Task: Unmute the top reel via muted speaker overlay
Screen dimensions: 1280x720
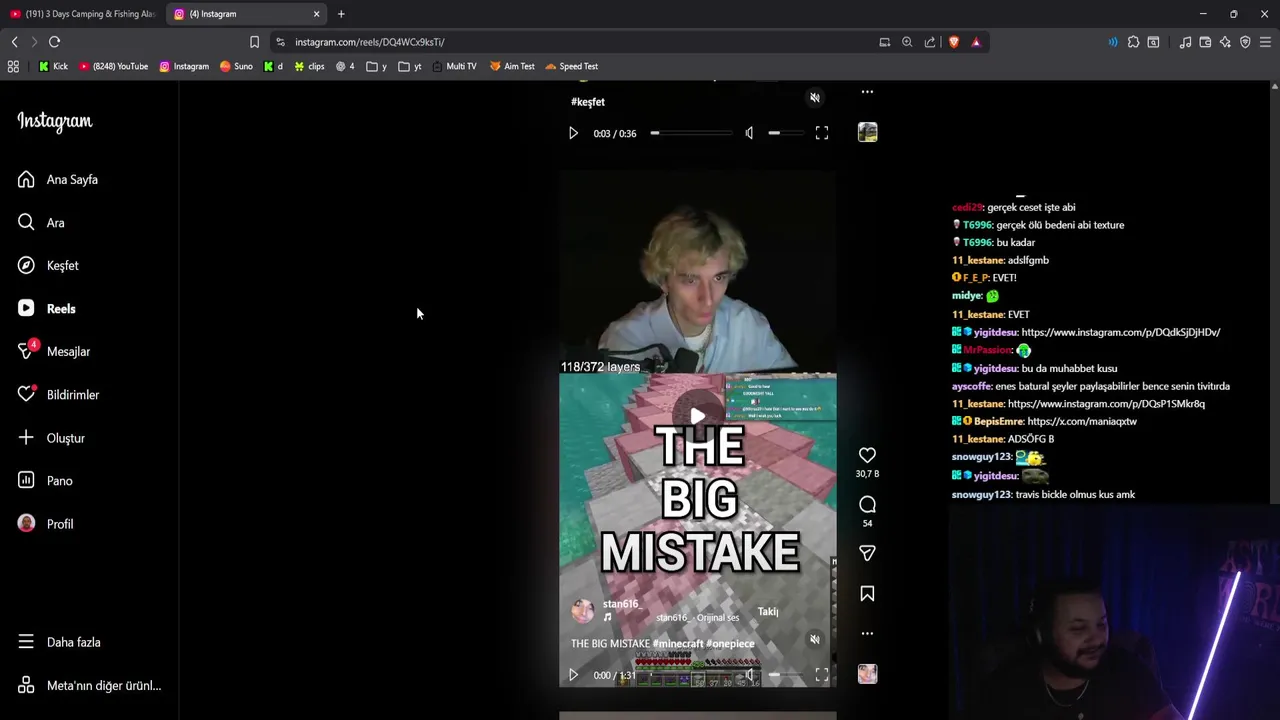Action: click(x=815, y=98)
